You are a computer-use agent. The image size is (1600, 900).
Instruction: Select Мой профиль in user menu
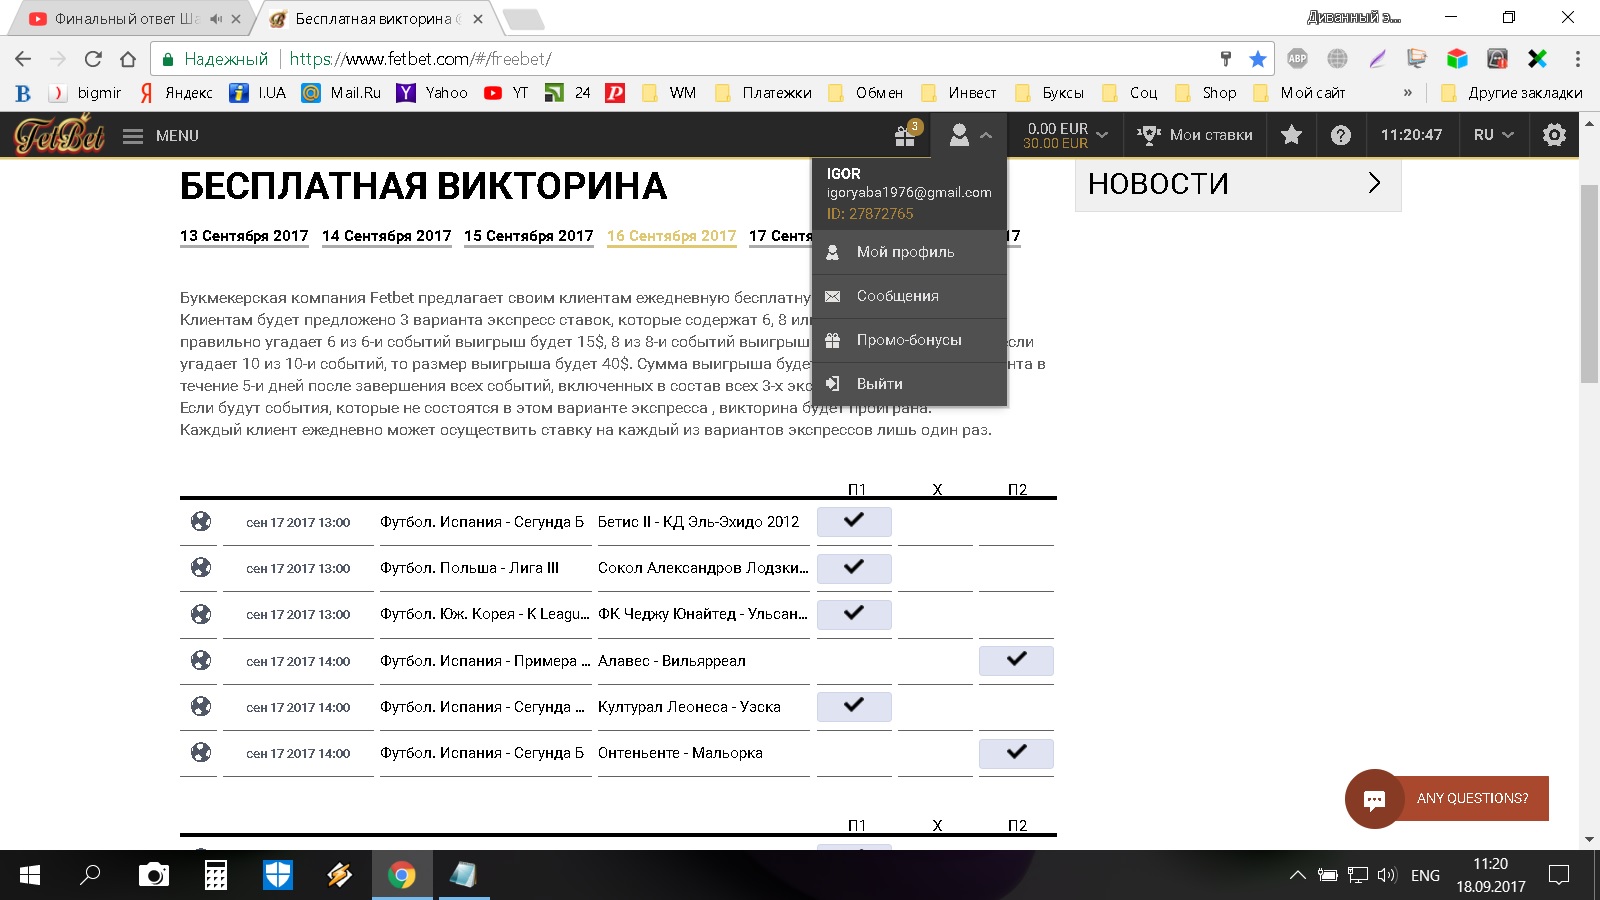point(905,252)
